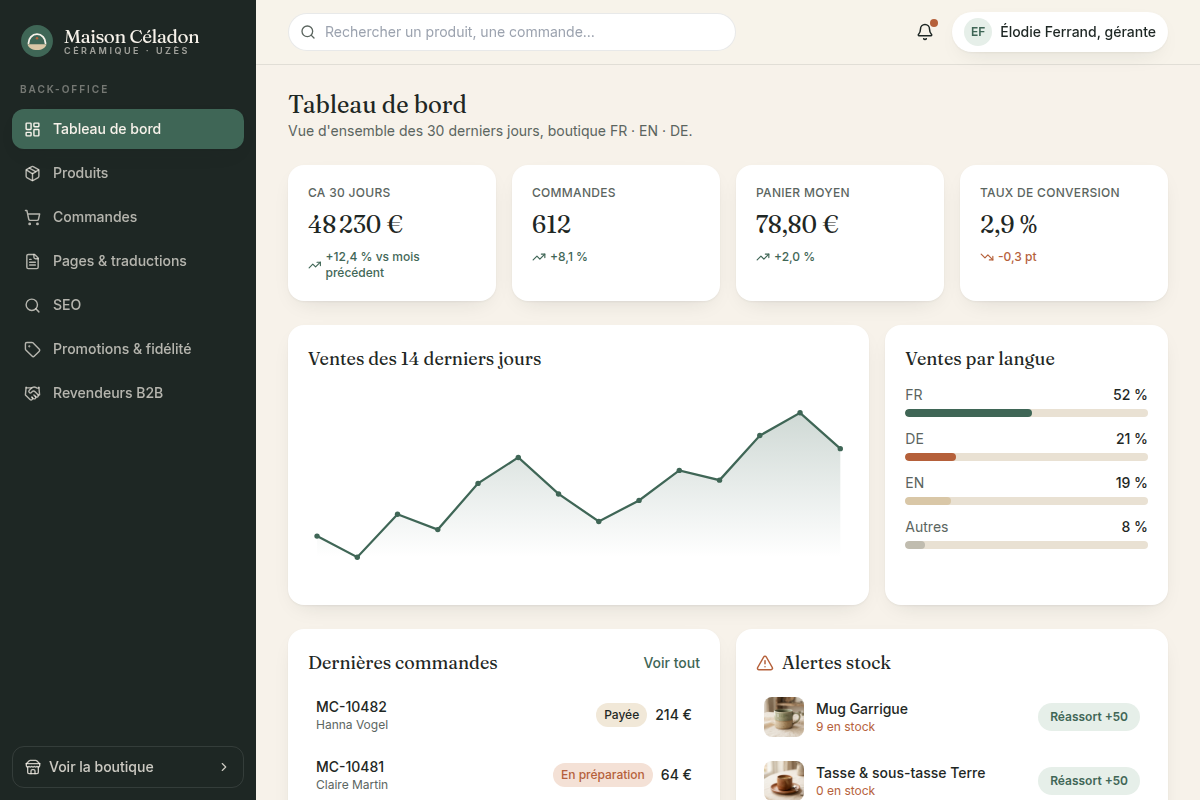Click the DE sales progress bar

pos(1026,457)
